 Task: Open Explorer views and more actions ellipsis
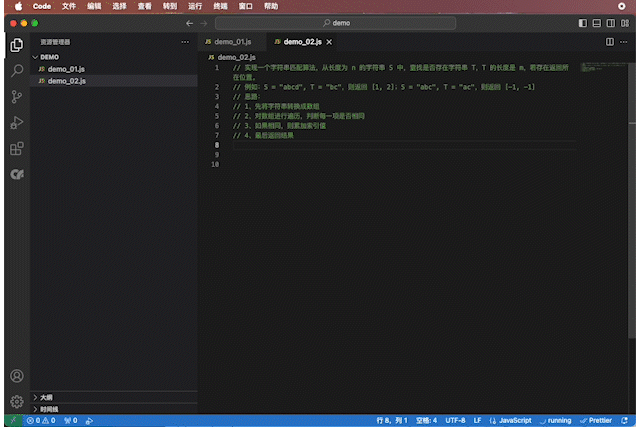coord(185,42)
